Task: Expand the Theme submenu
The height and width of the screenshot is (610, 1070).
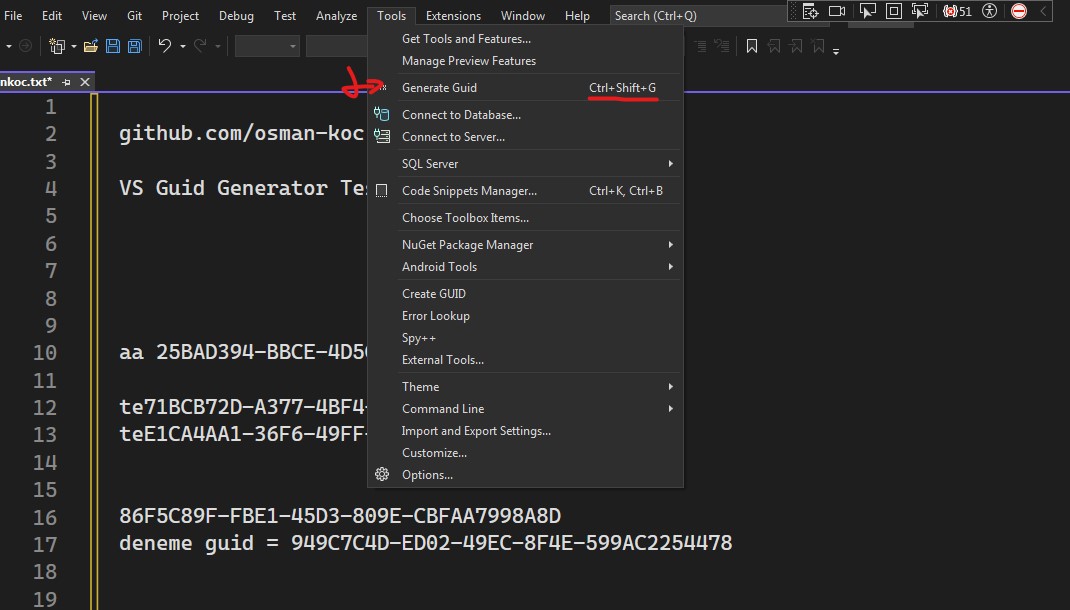Action: click(x=670, y=387)
